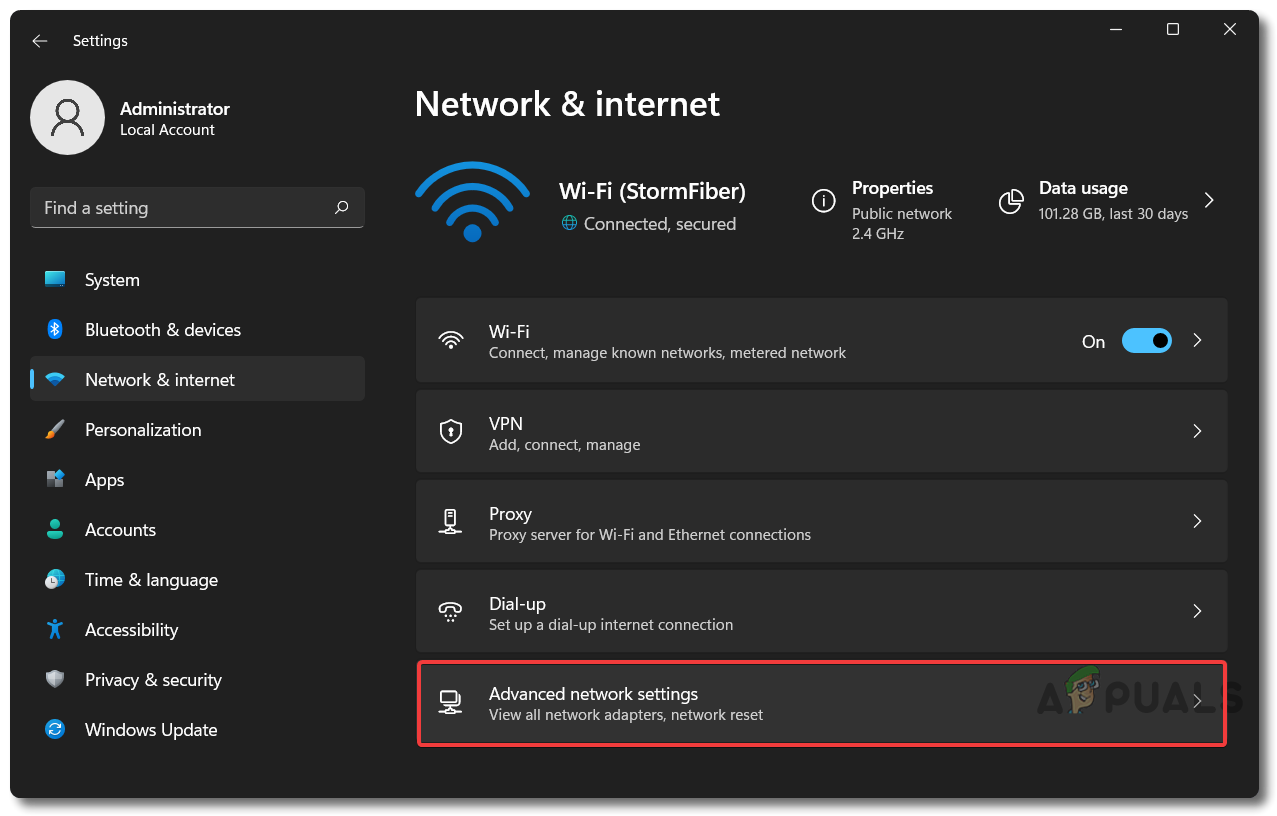Image resolution: width=1277 pixels, height=816 pixels.
Task: Click the Privacy & security shield icon
Action: tap(55, 680)
